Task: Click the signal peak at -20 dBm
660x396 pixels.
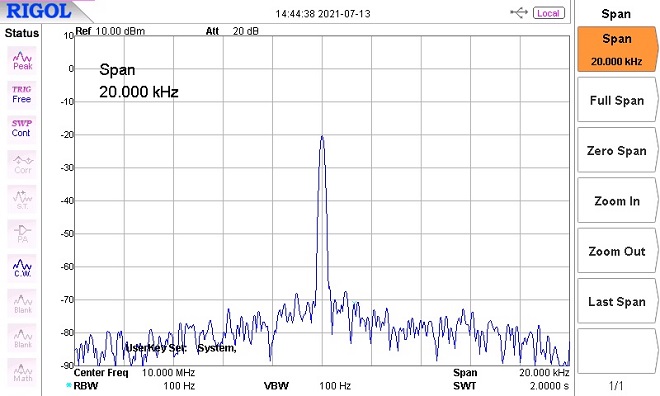Action: point(322,136)
